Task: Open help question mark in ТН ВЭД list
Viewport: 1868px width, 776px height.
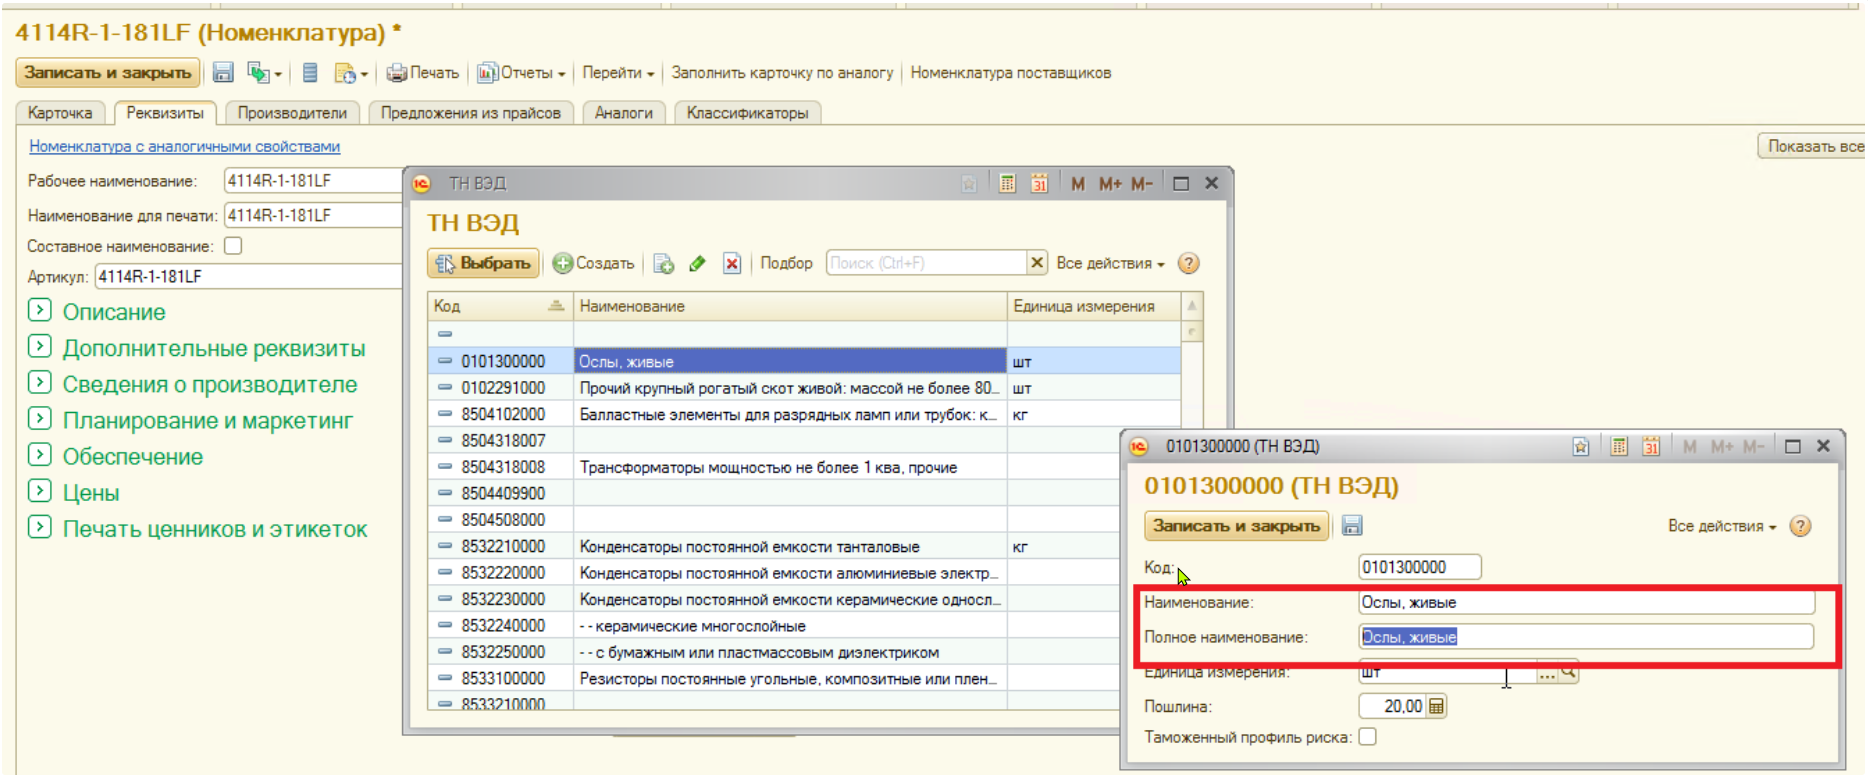Action: (x=1188, y=263)
